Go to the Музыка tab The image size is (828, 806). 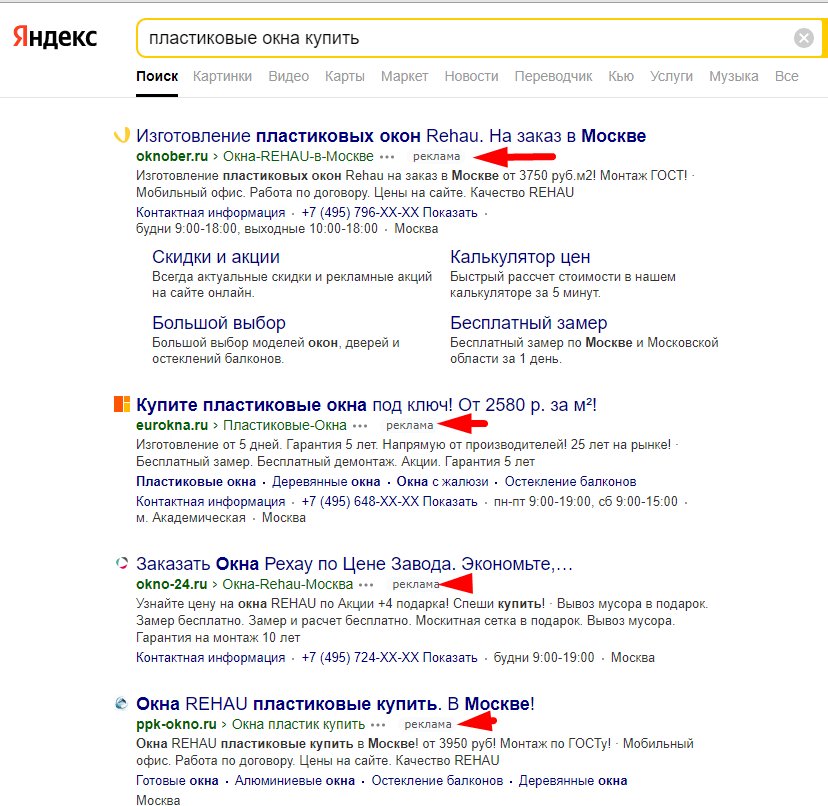(733, 77)
